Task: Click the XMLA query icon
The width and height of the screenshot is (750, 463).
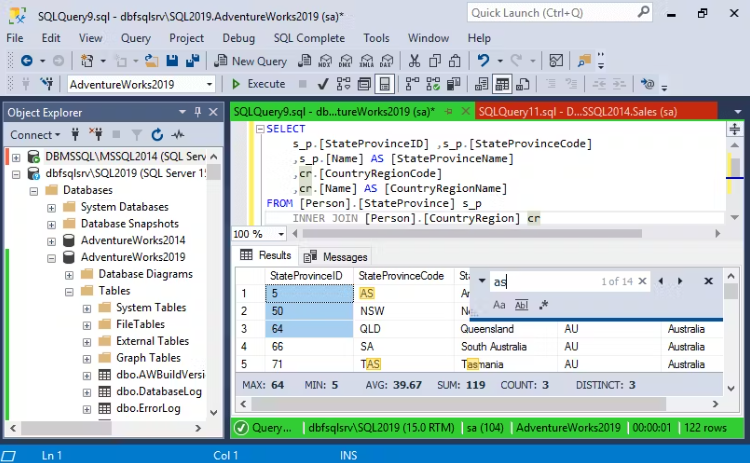Action: coord(366,61)
